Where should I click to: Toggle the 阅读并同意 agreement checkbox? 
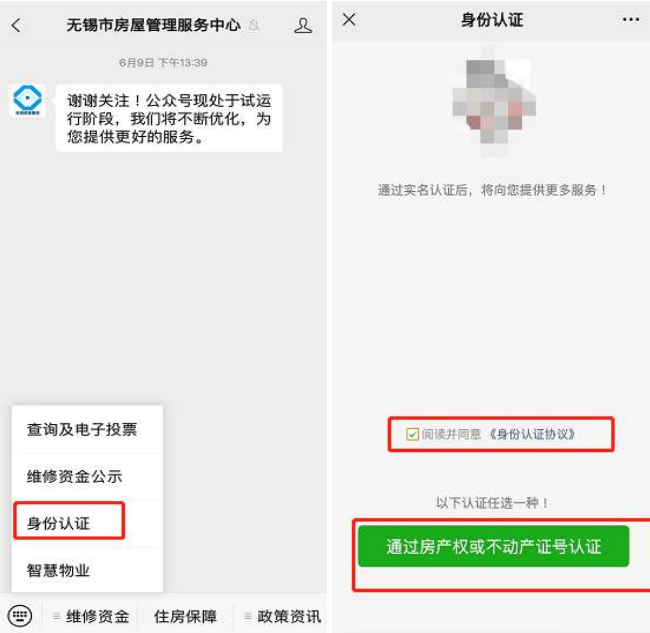click(x=412, y=434)
